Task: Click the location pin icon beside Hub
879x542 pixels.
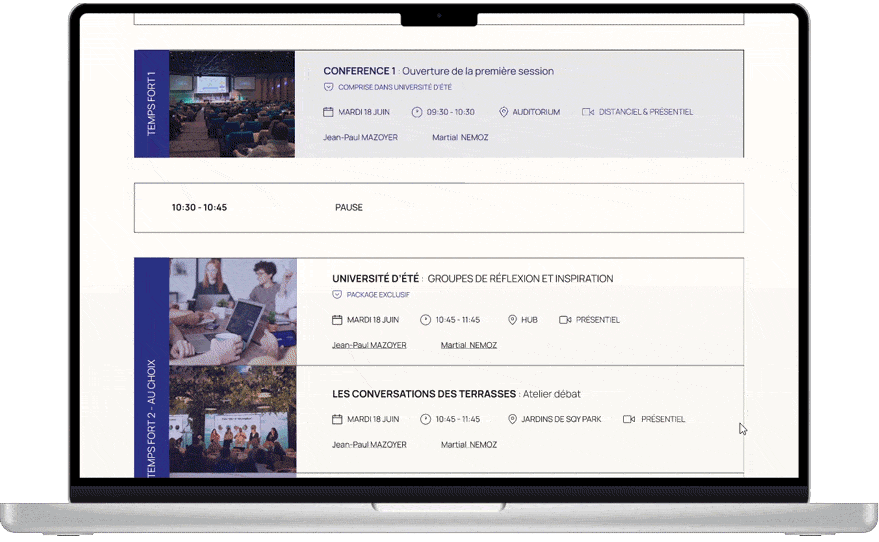Action: tap(512, 320)
